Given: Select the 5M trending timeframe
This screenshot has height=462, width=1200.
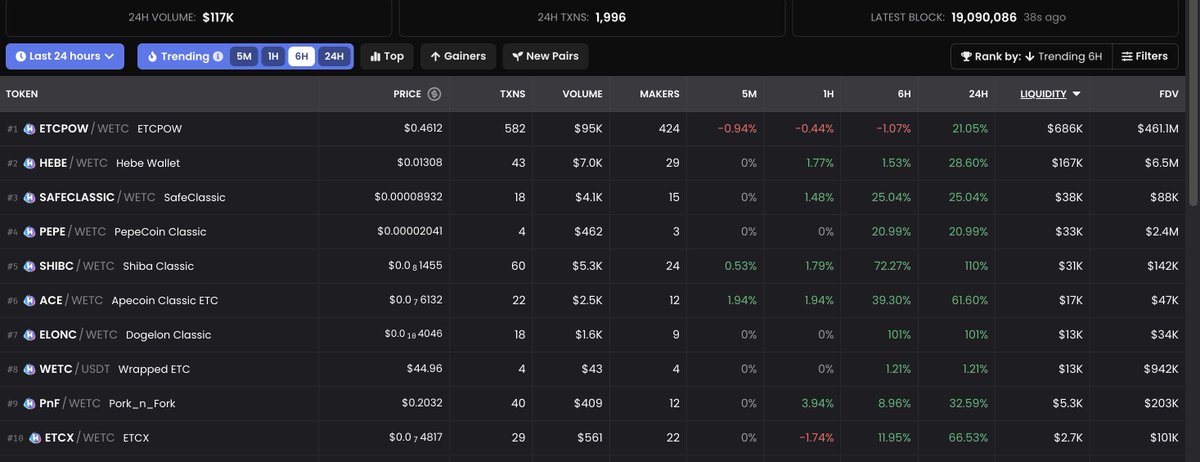Looking at the screenshot, I should 244,57.
